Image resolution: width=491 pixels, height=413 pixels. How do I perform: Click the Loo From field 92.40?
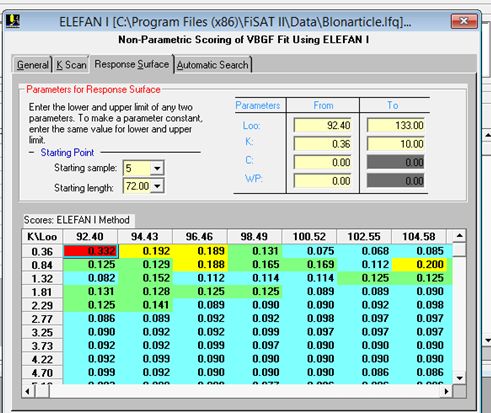click(x=322, y=125)
